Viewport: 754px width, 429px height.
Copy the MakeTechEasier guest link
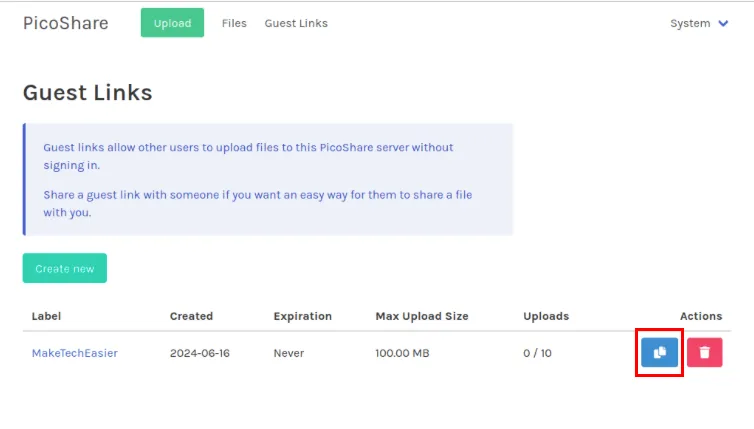659,353
